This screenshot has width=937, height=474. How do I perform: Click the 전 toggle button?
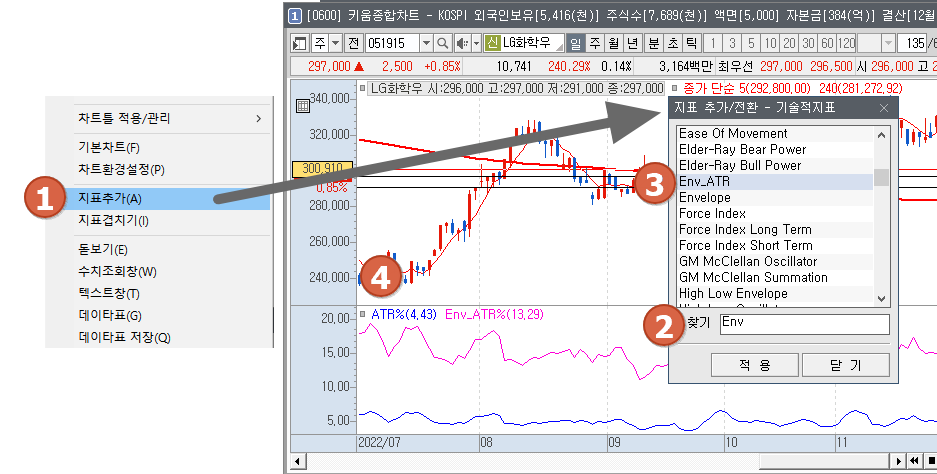(354, 43)
